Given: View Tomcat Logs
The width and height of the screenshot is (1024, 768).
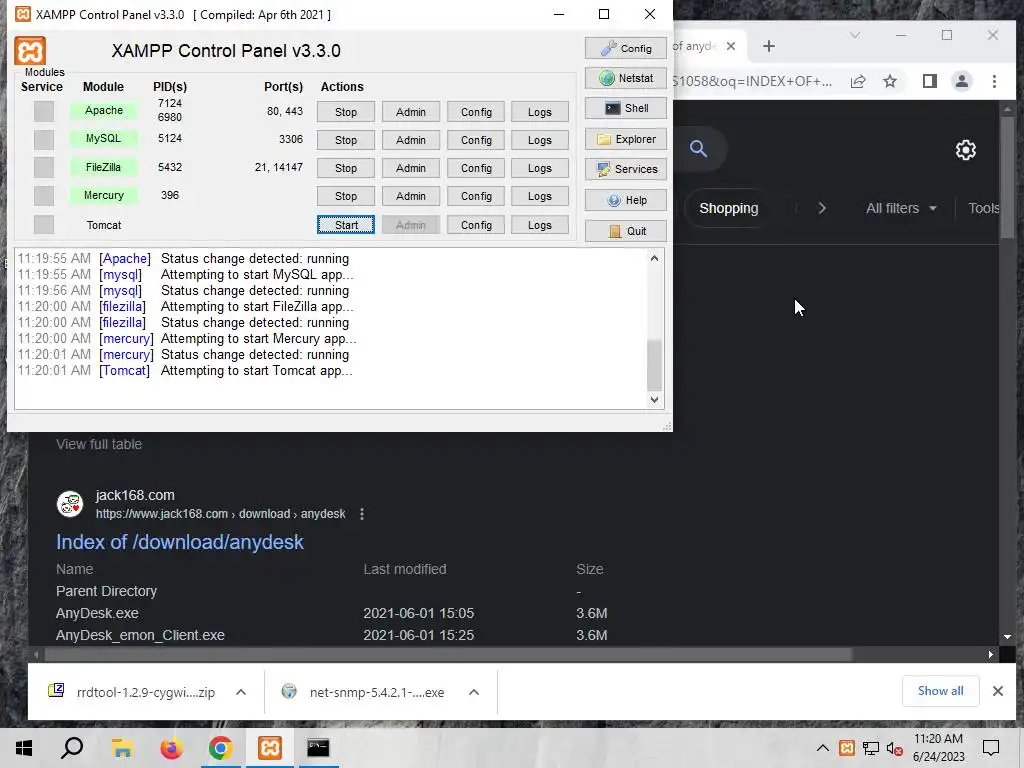Looking at the screenshot, I should (539, 225).
